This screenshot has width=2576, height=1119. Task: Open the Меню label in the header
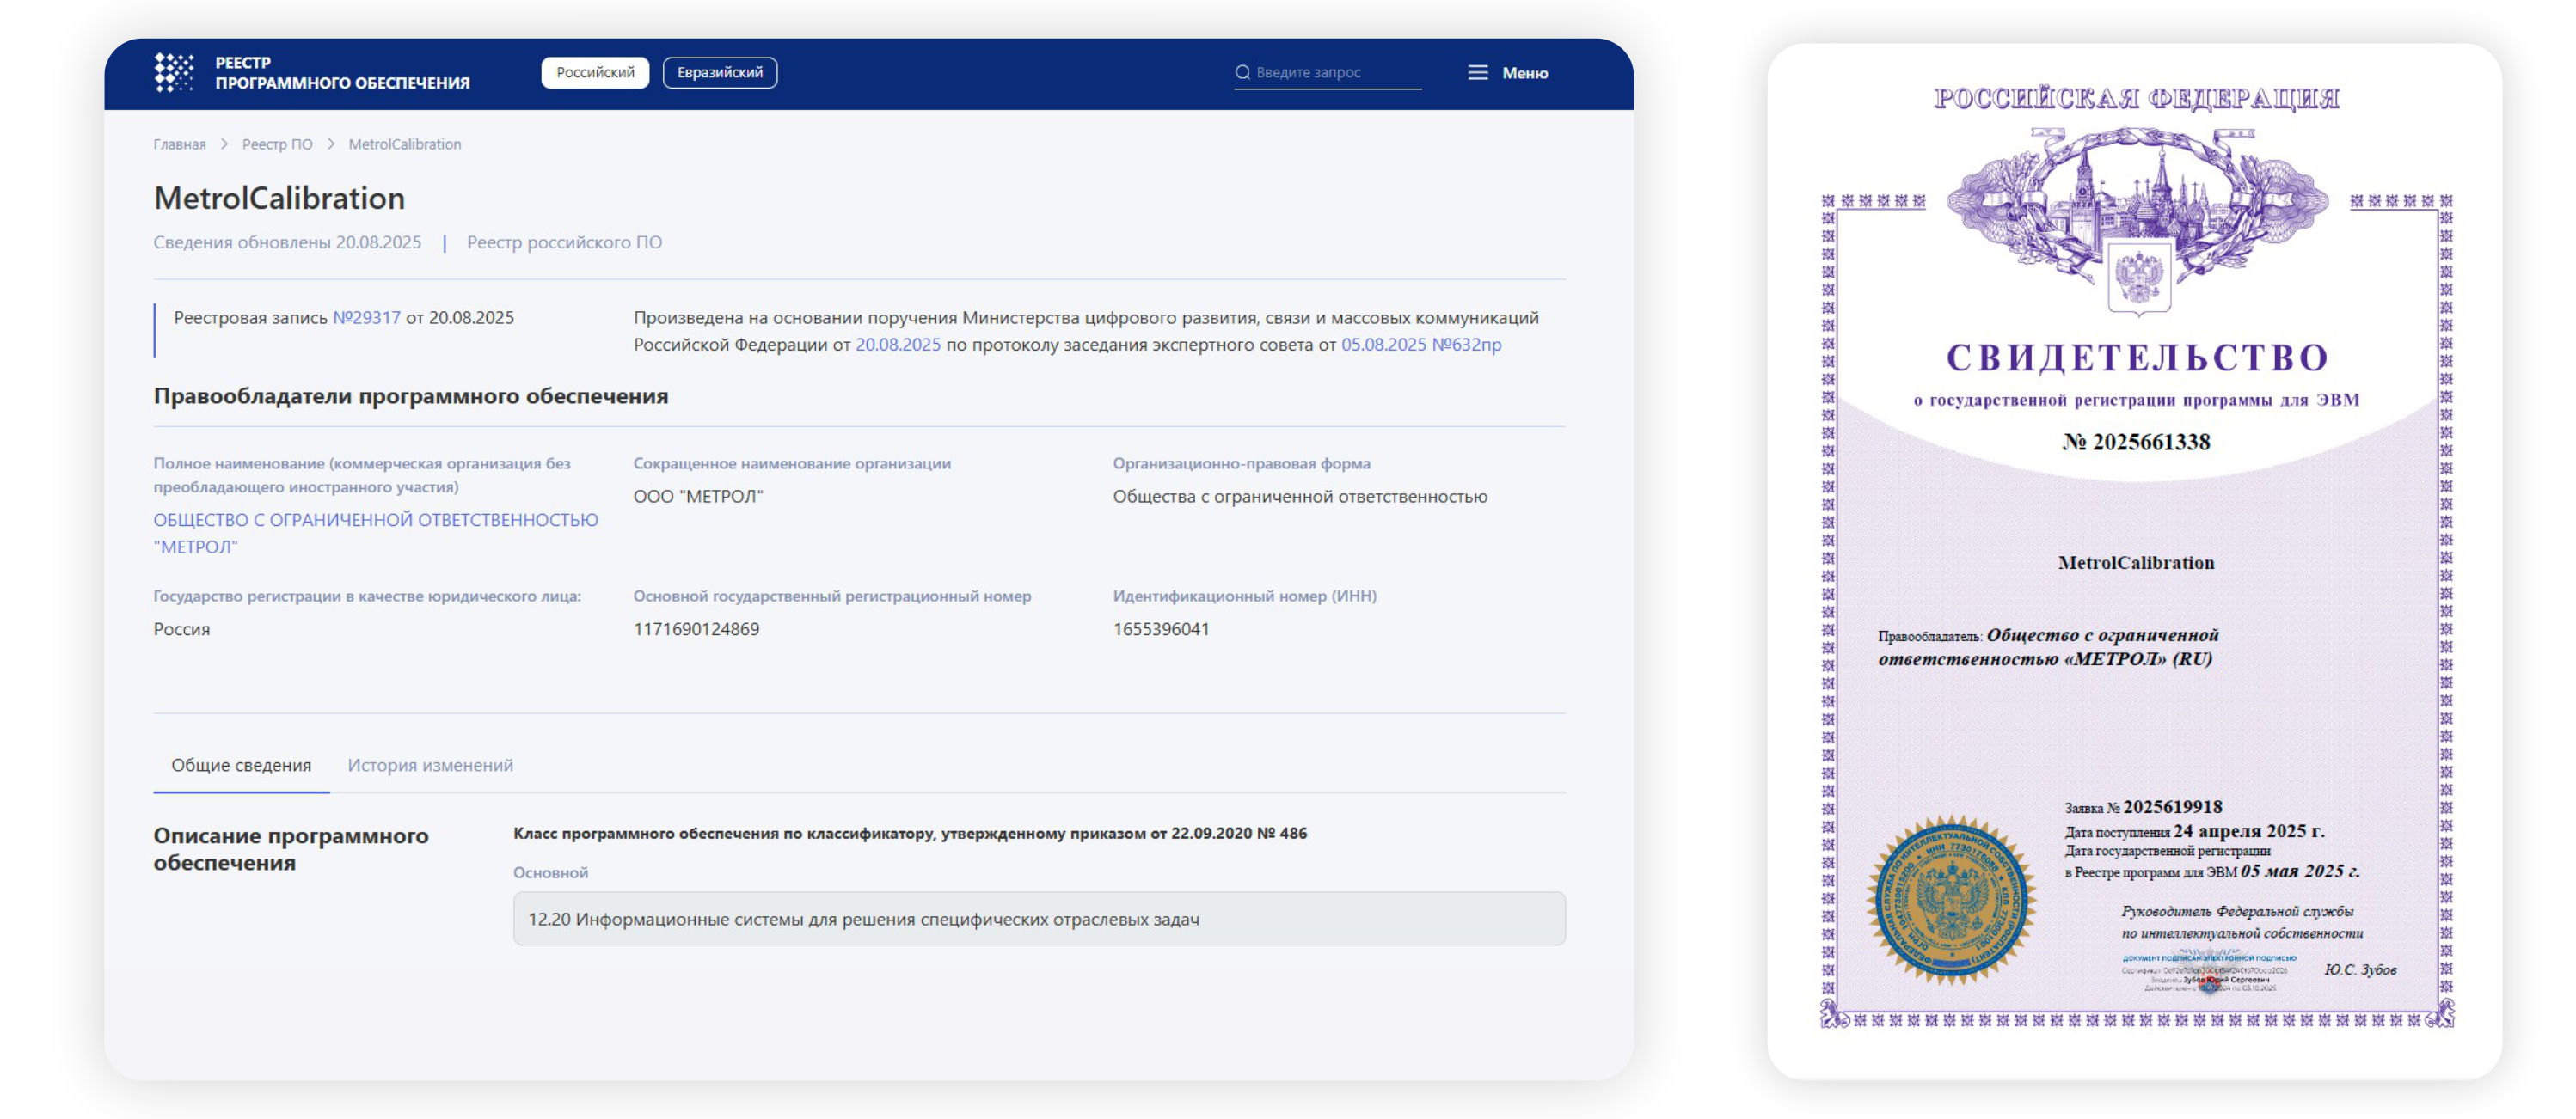pyautogui.click(x=1525, y=73)
